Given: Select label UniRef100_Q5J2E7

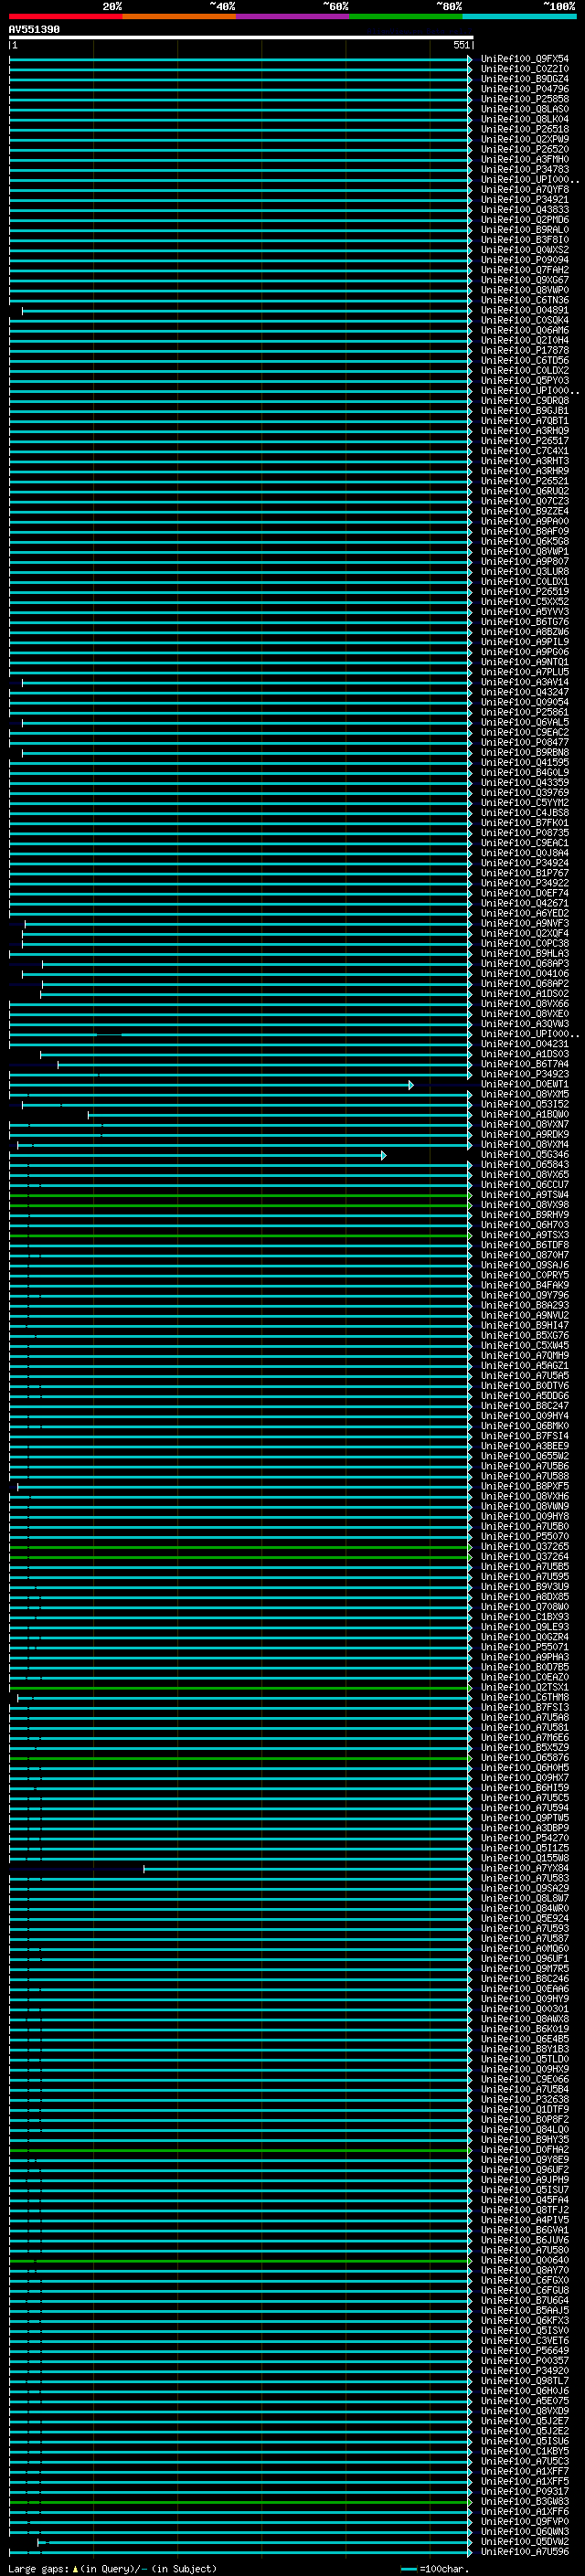Looking at the screenshot, I should click(x=524, y=2422).
